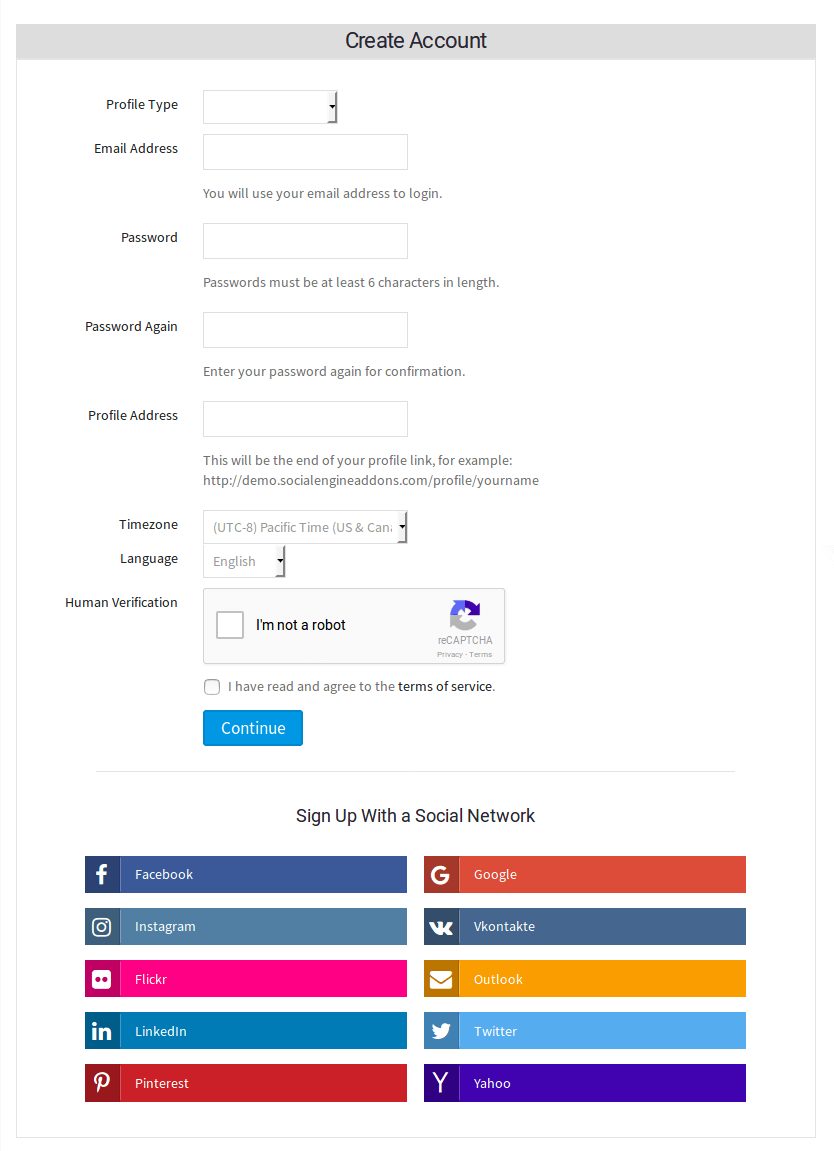Sign up with the Yahoo button

pyautogui.click(x=584, y=1083)
